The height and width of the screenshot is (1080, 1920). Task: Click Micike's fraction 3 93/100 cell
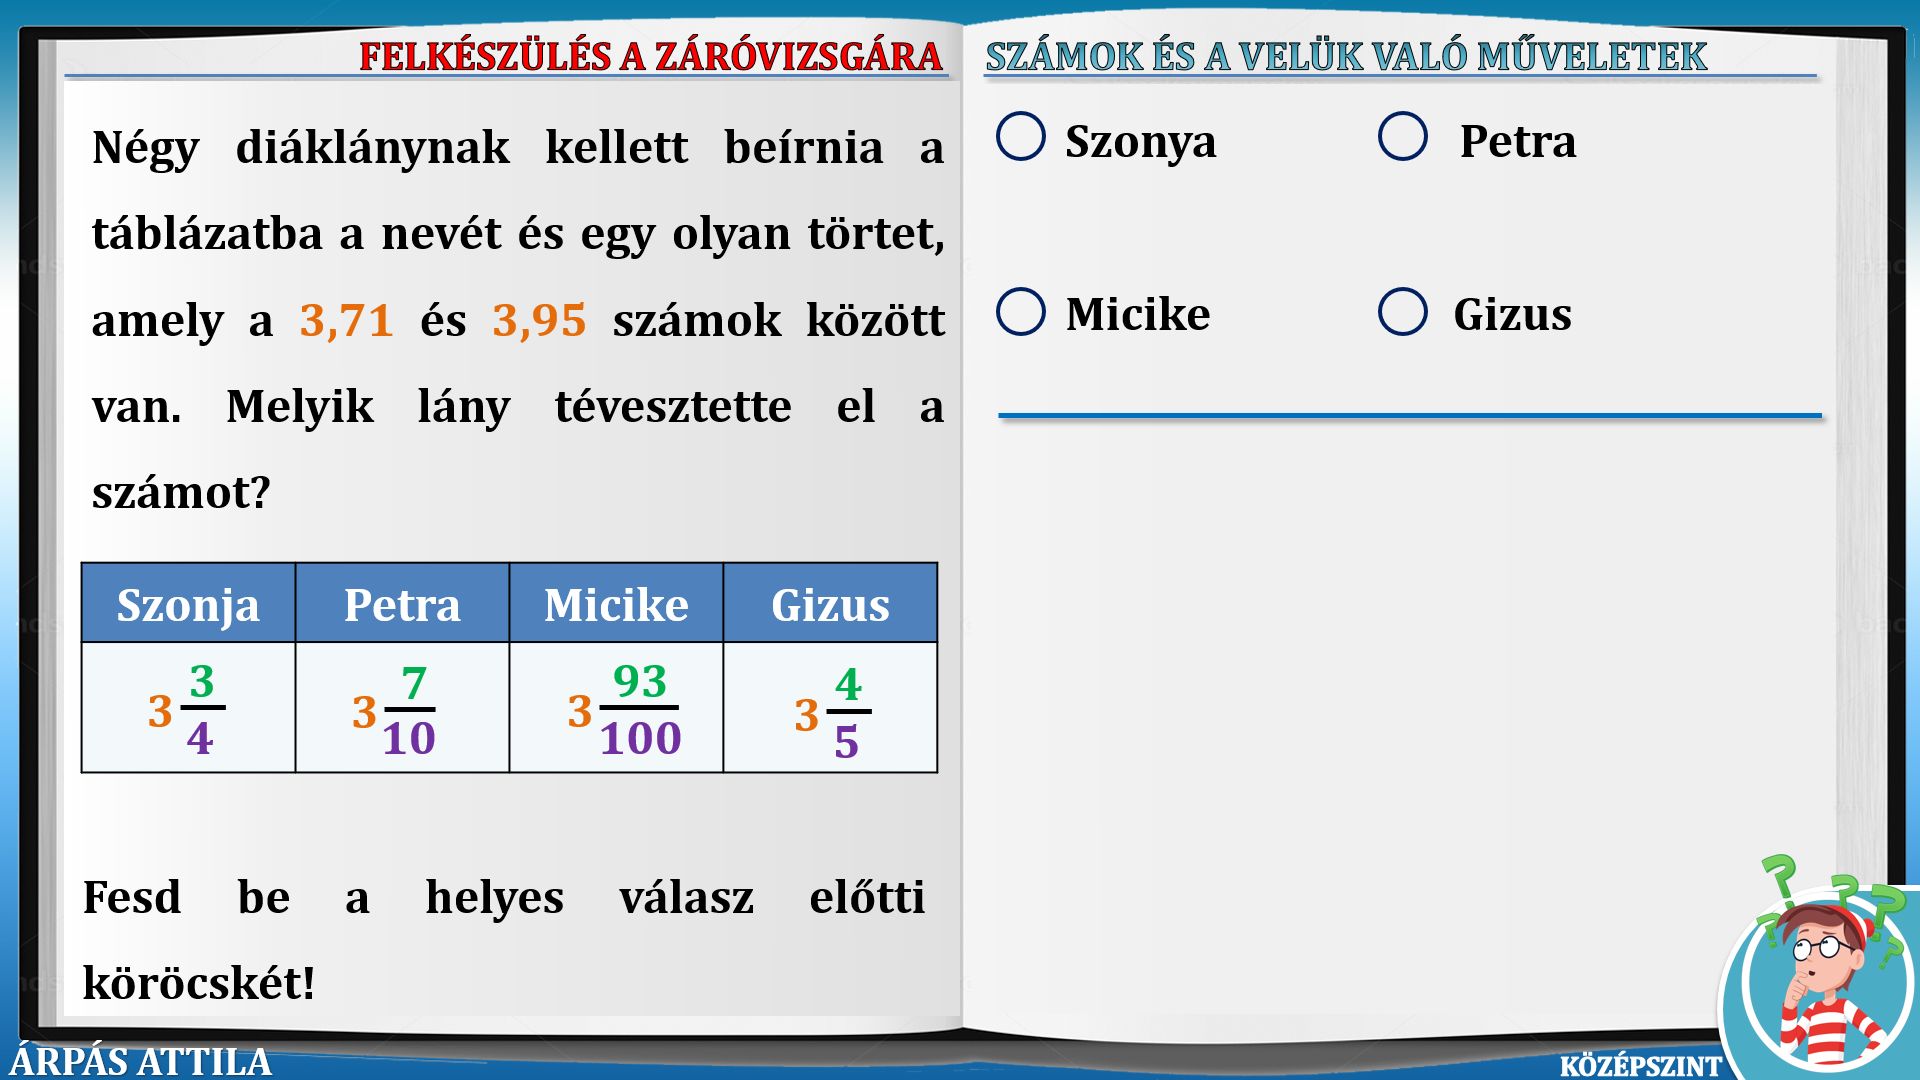coord(616,709)
